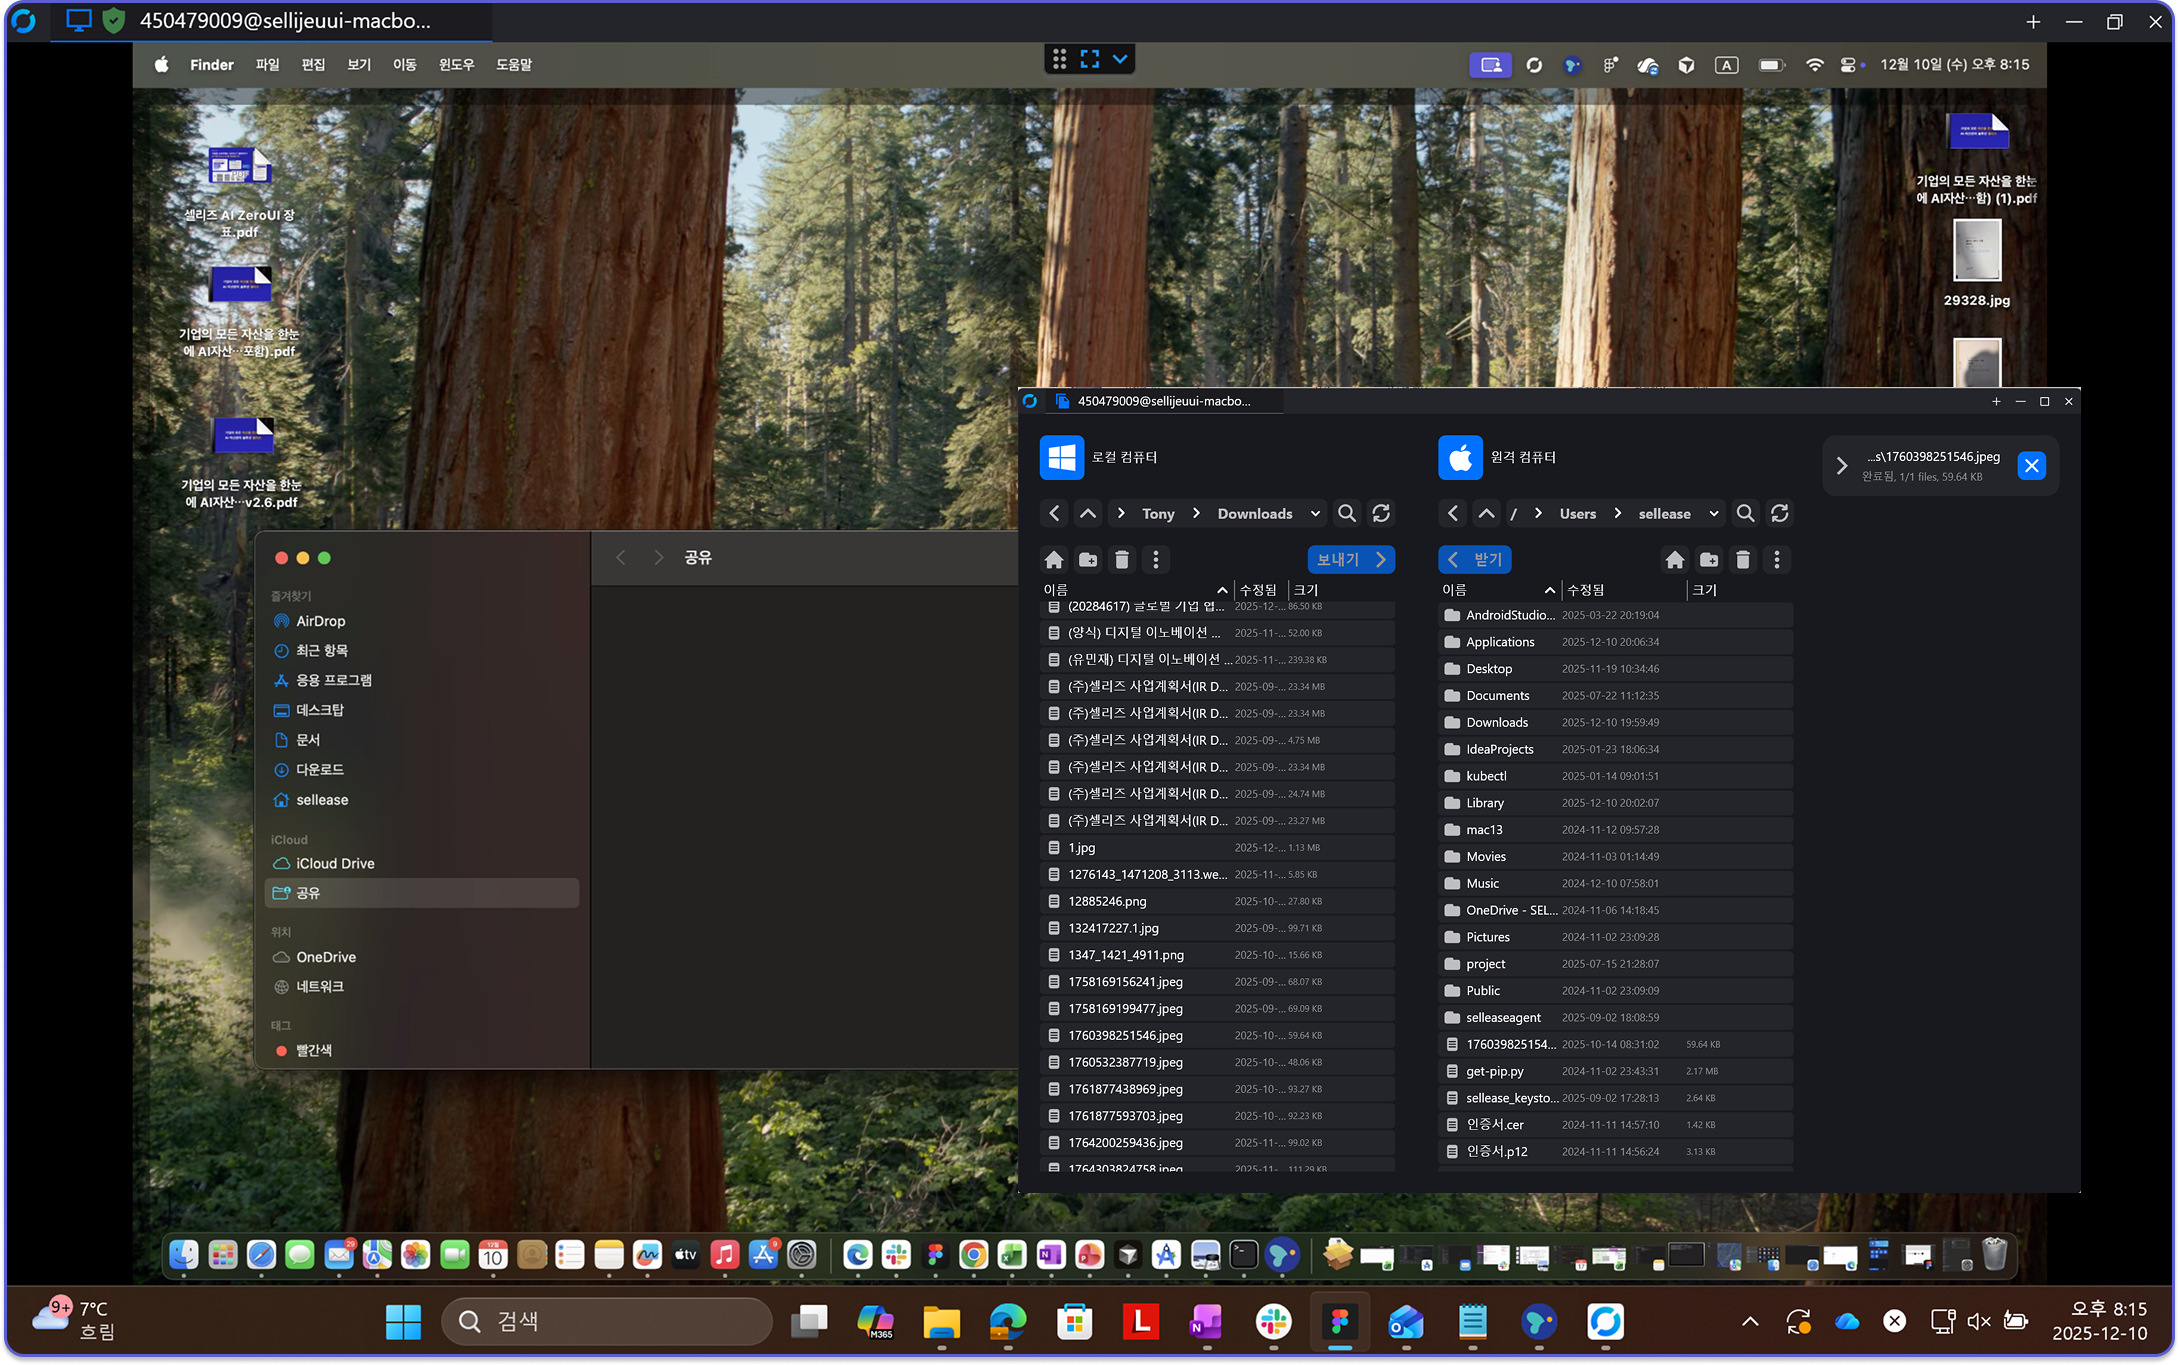Click the 보내기 send button
The width and height of the screenshot is (2179, 1365).
click(x=1350, y=560)
